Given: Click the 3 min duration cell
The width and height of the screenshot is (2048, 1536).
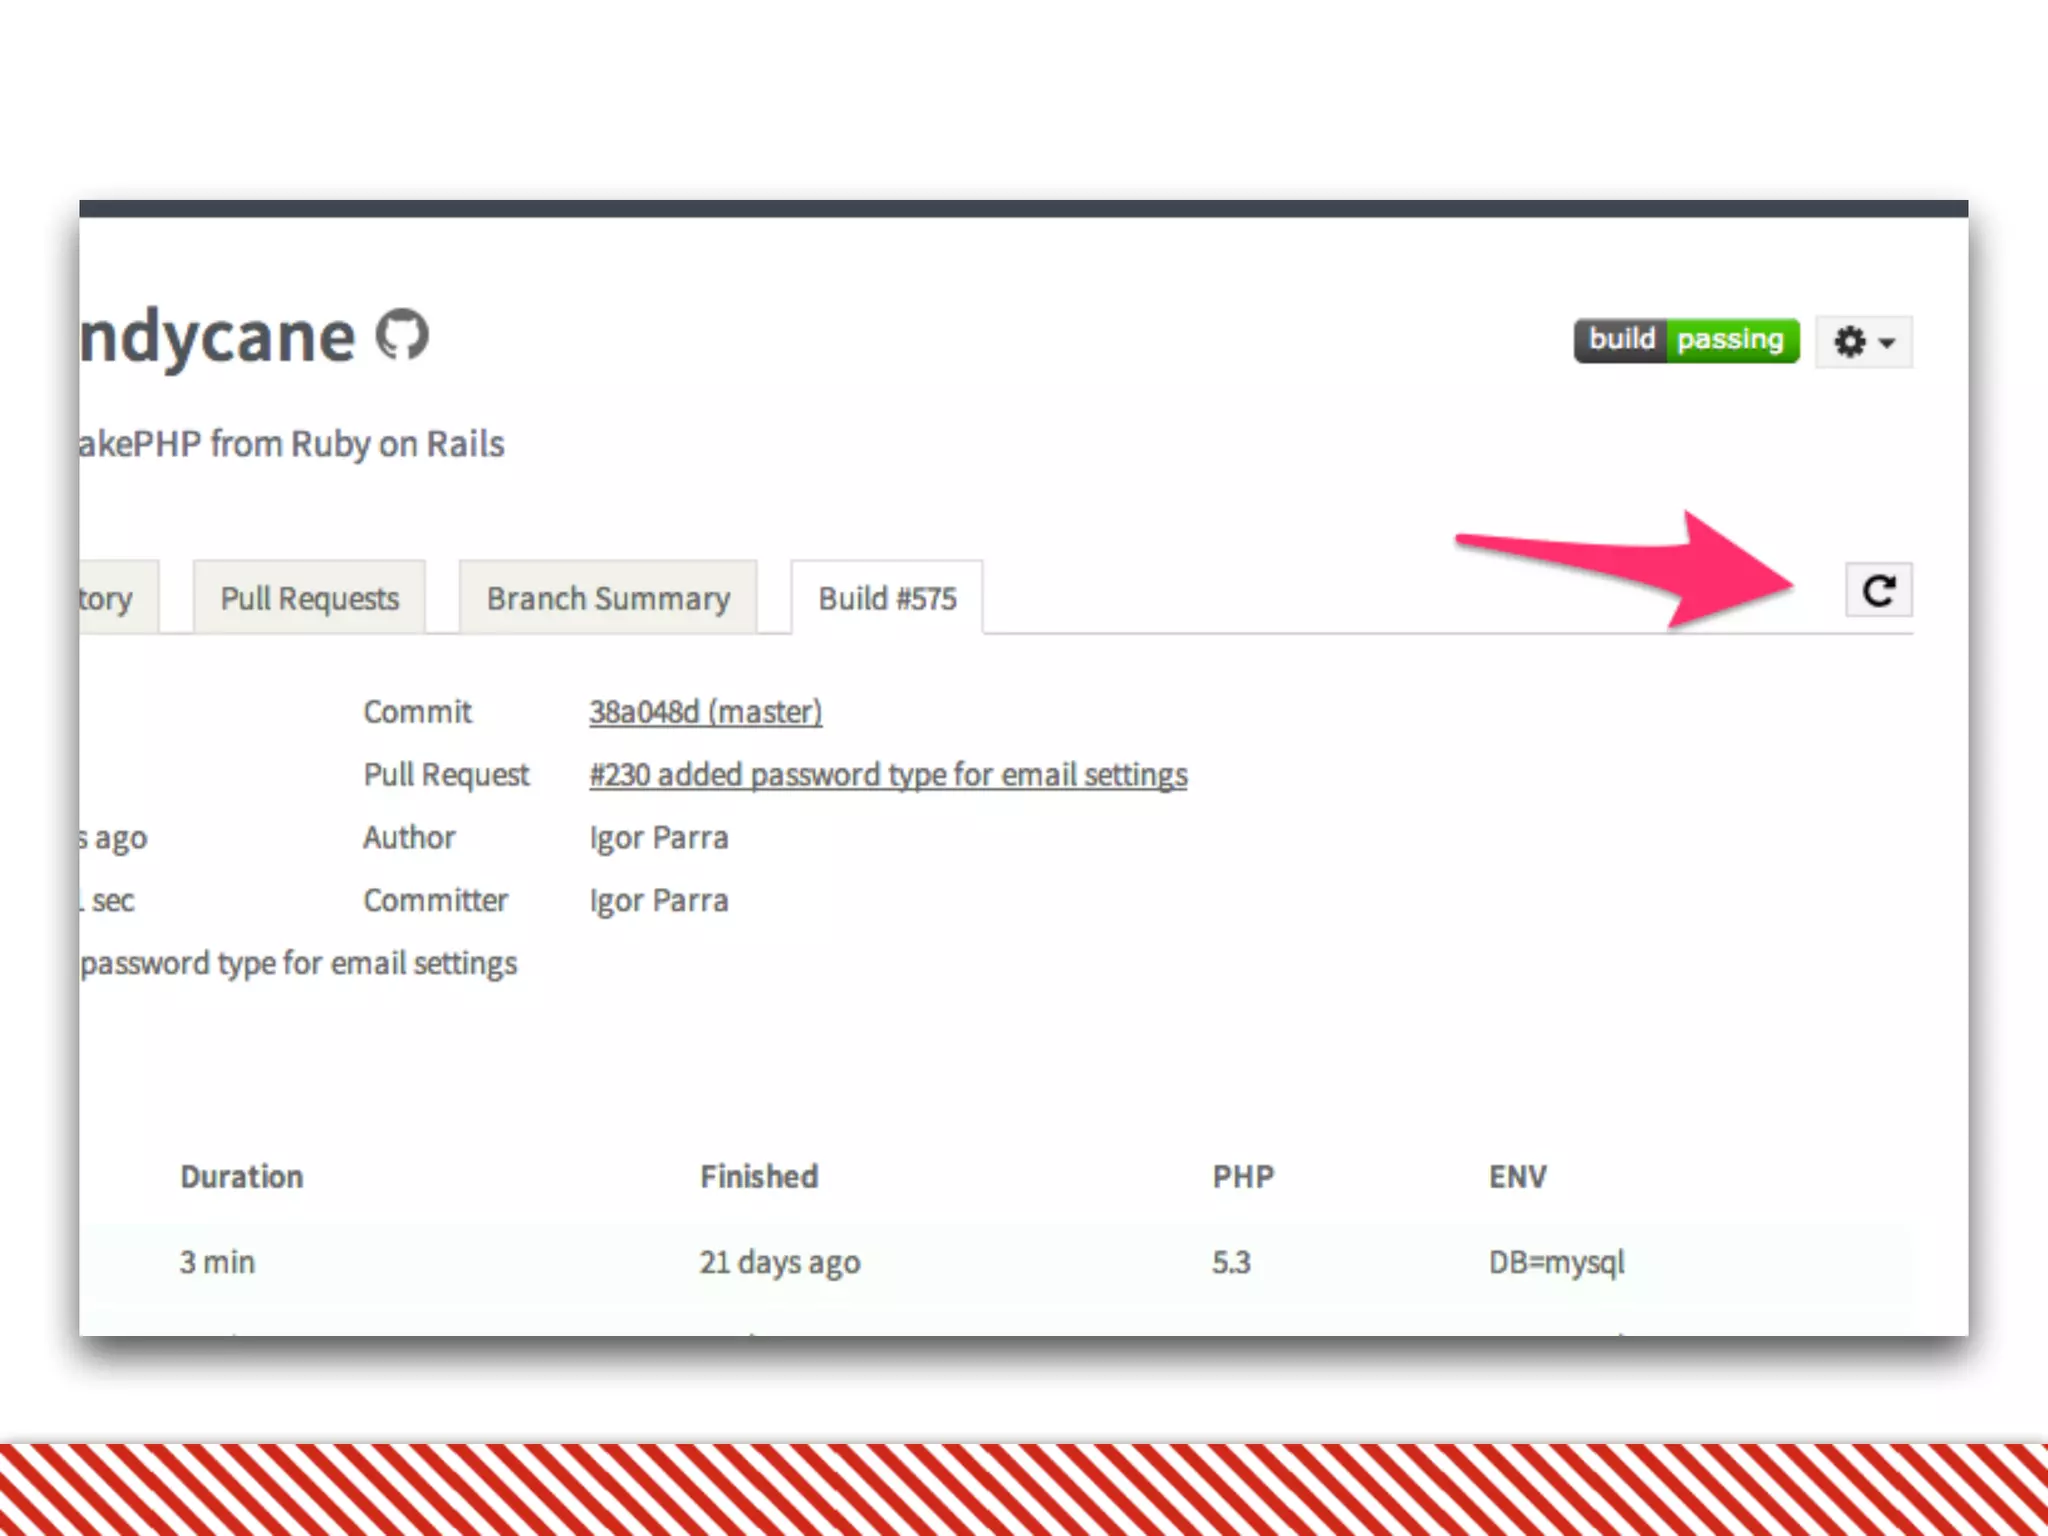Looking at the screenshot, I should (x=217, y=1262).
